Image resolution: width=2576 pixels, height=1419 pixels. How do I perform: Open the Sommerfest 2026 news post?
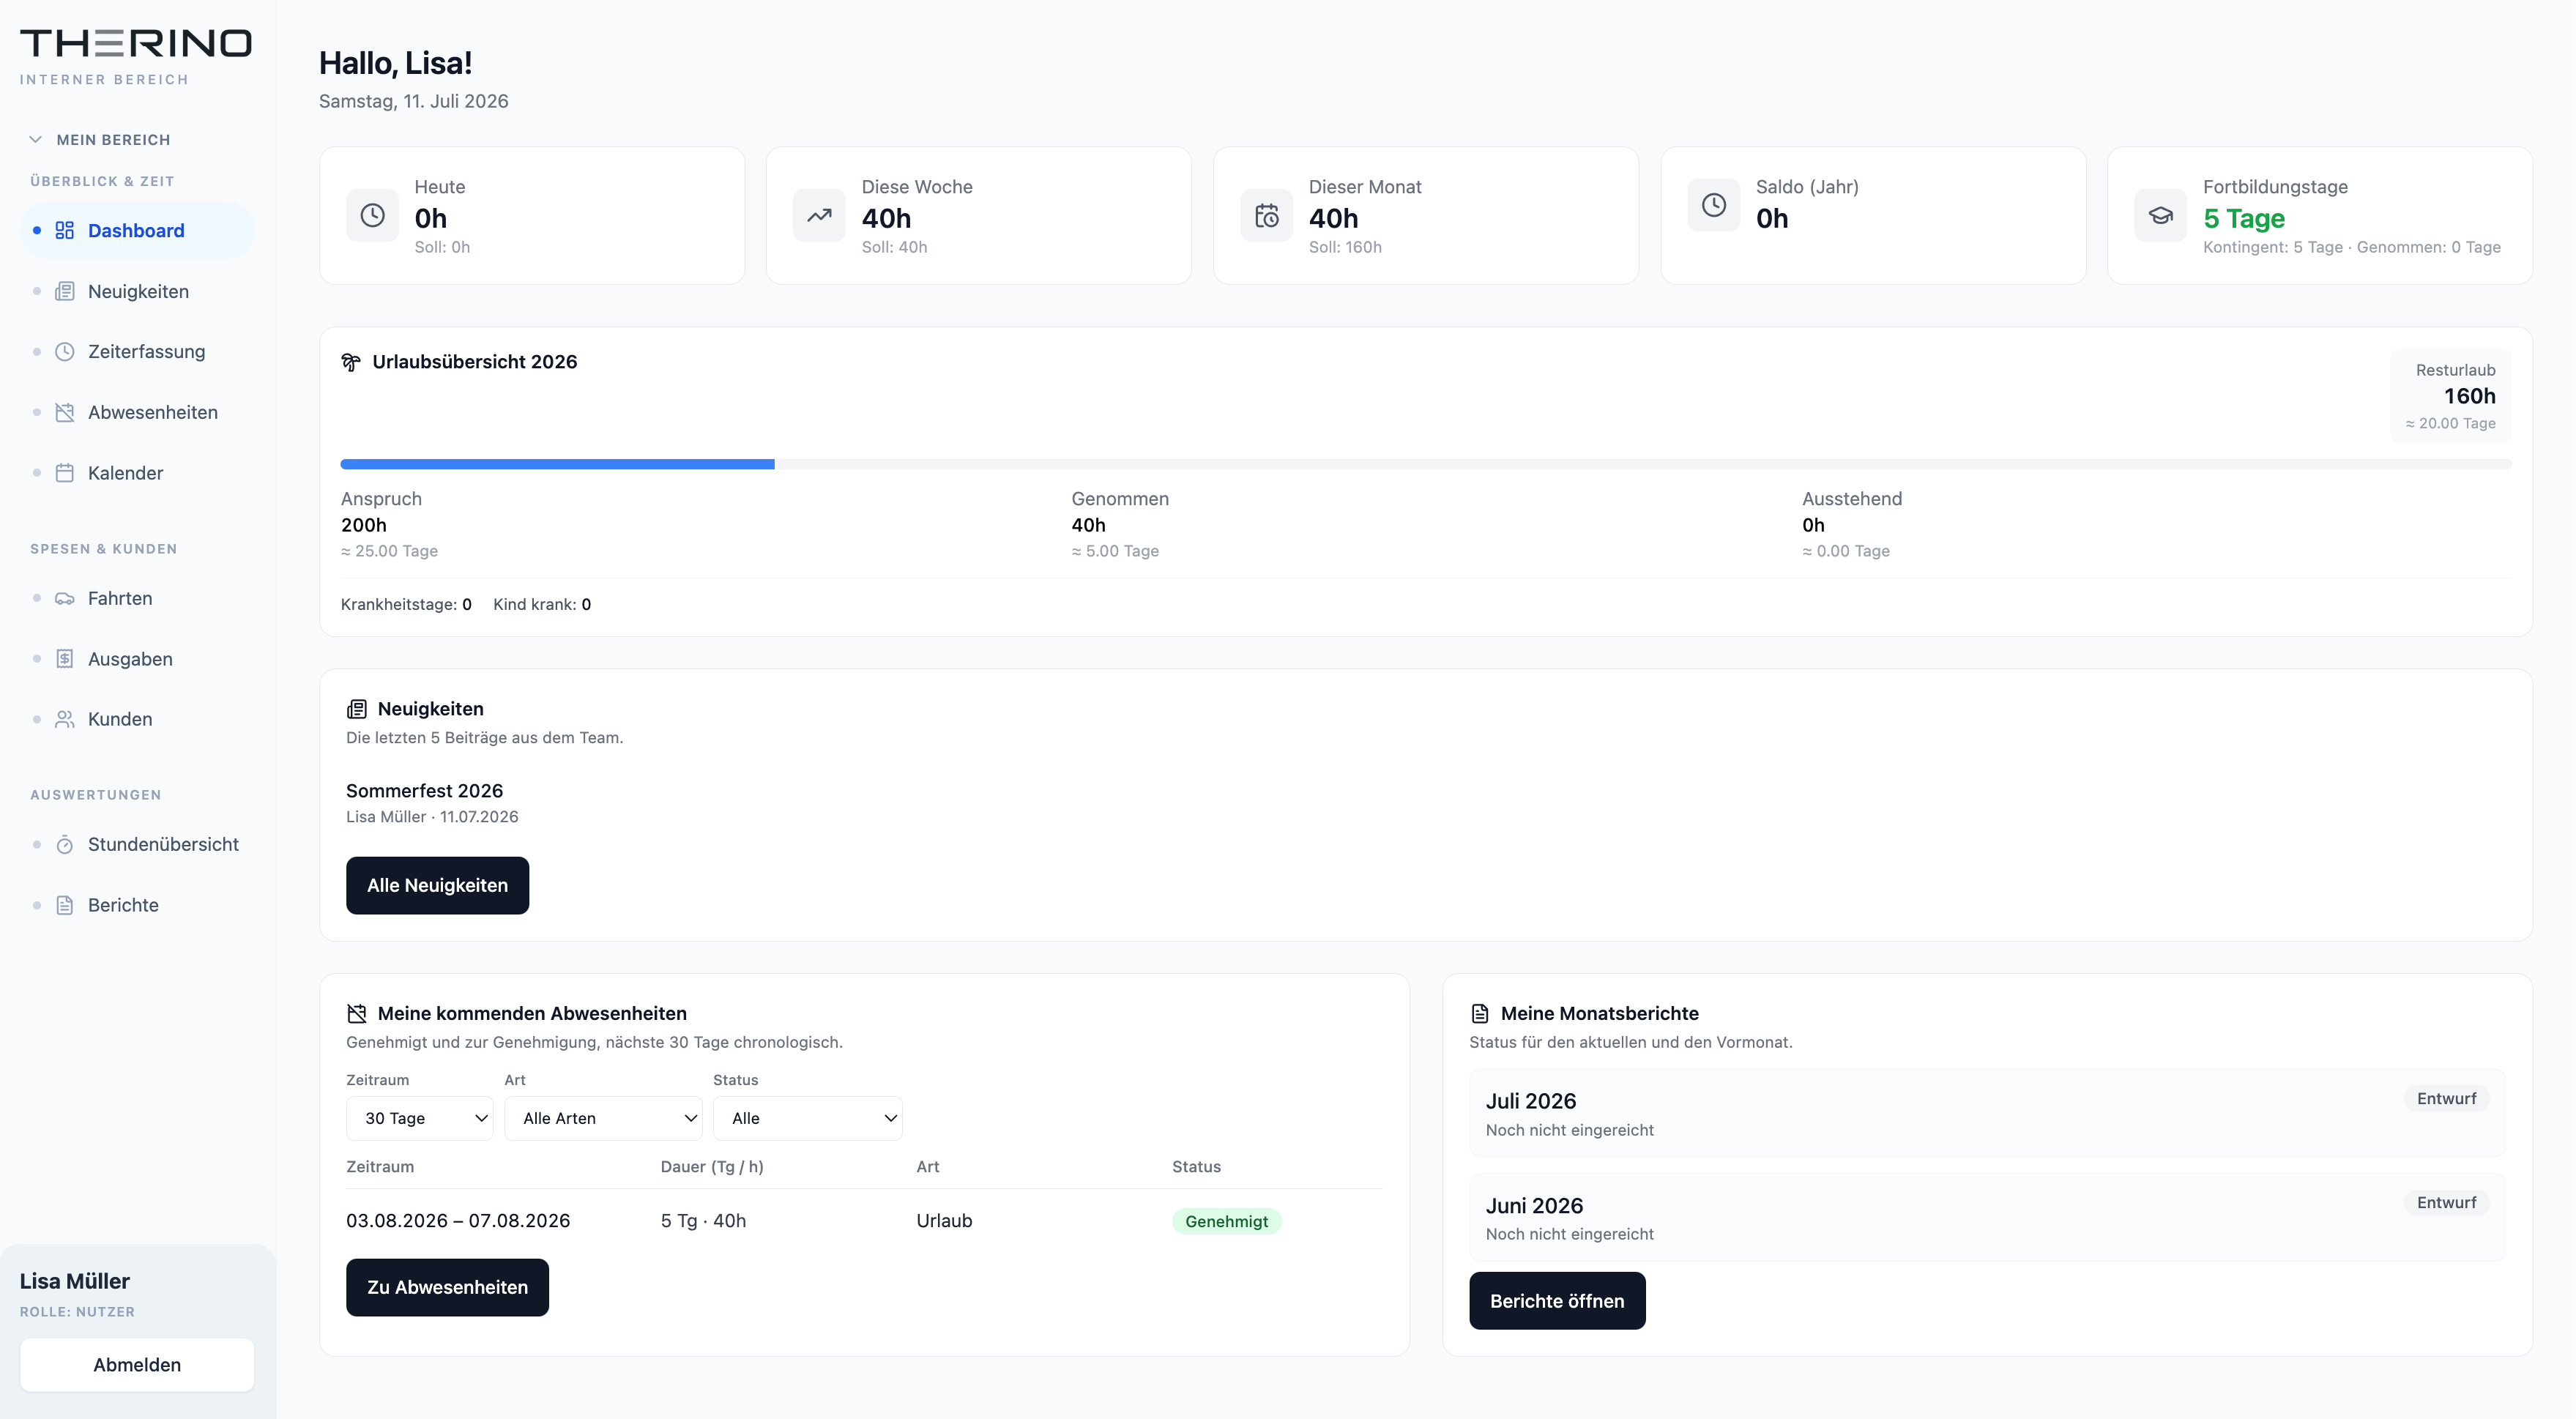tap(424, 791)
